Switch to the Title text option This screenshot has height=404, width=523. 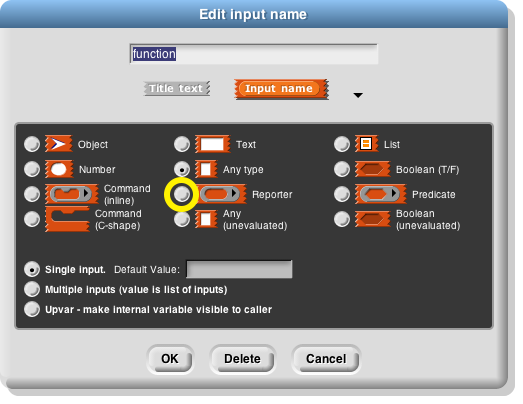click(177, 88)
